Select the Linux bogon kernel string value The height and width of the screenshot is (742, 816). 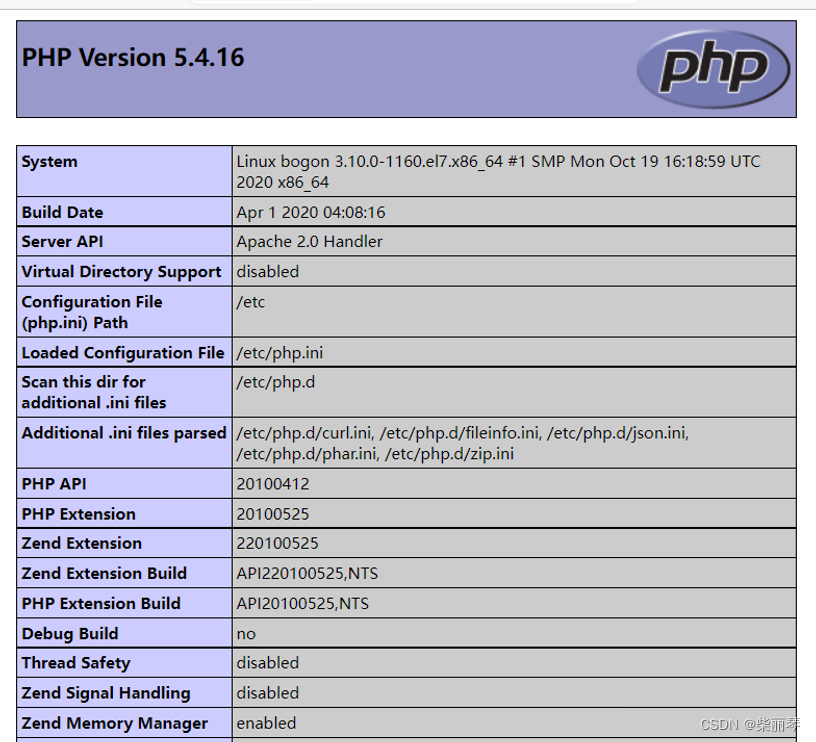[498, 172]
